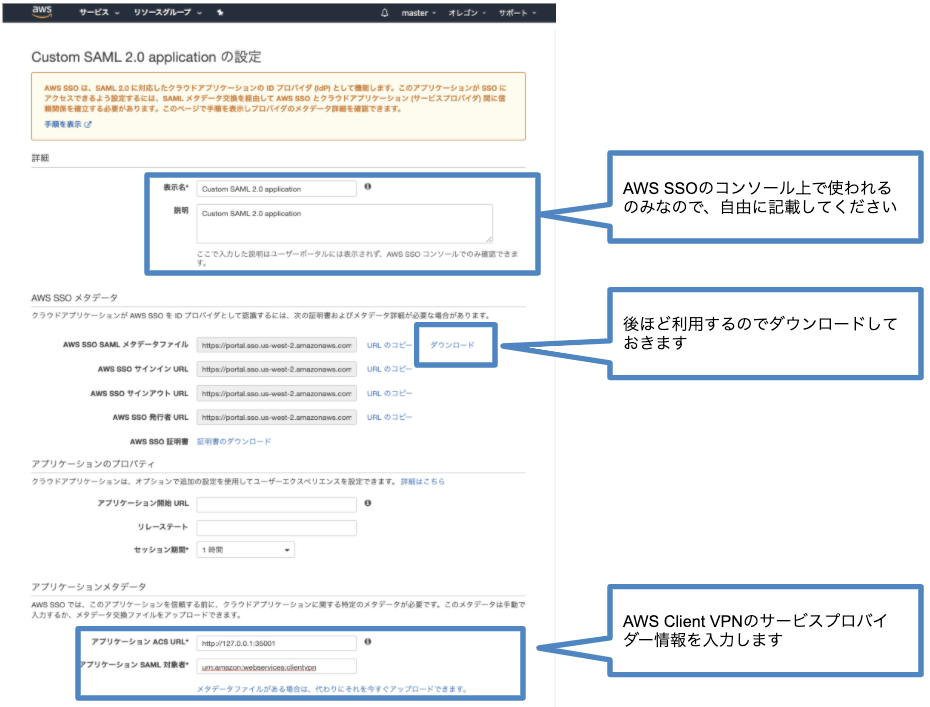Focus the アプリケーション開始 URL input
Viewport: 930px width, 707px height.
click(x=276, y=505)
